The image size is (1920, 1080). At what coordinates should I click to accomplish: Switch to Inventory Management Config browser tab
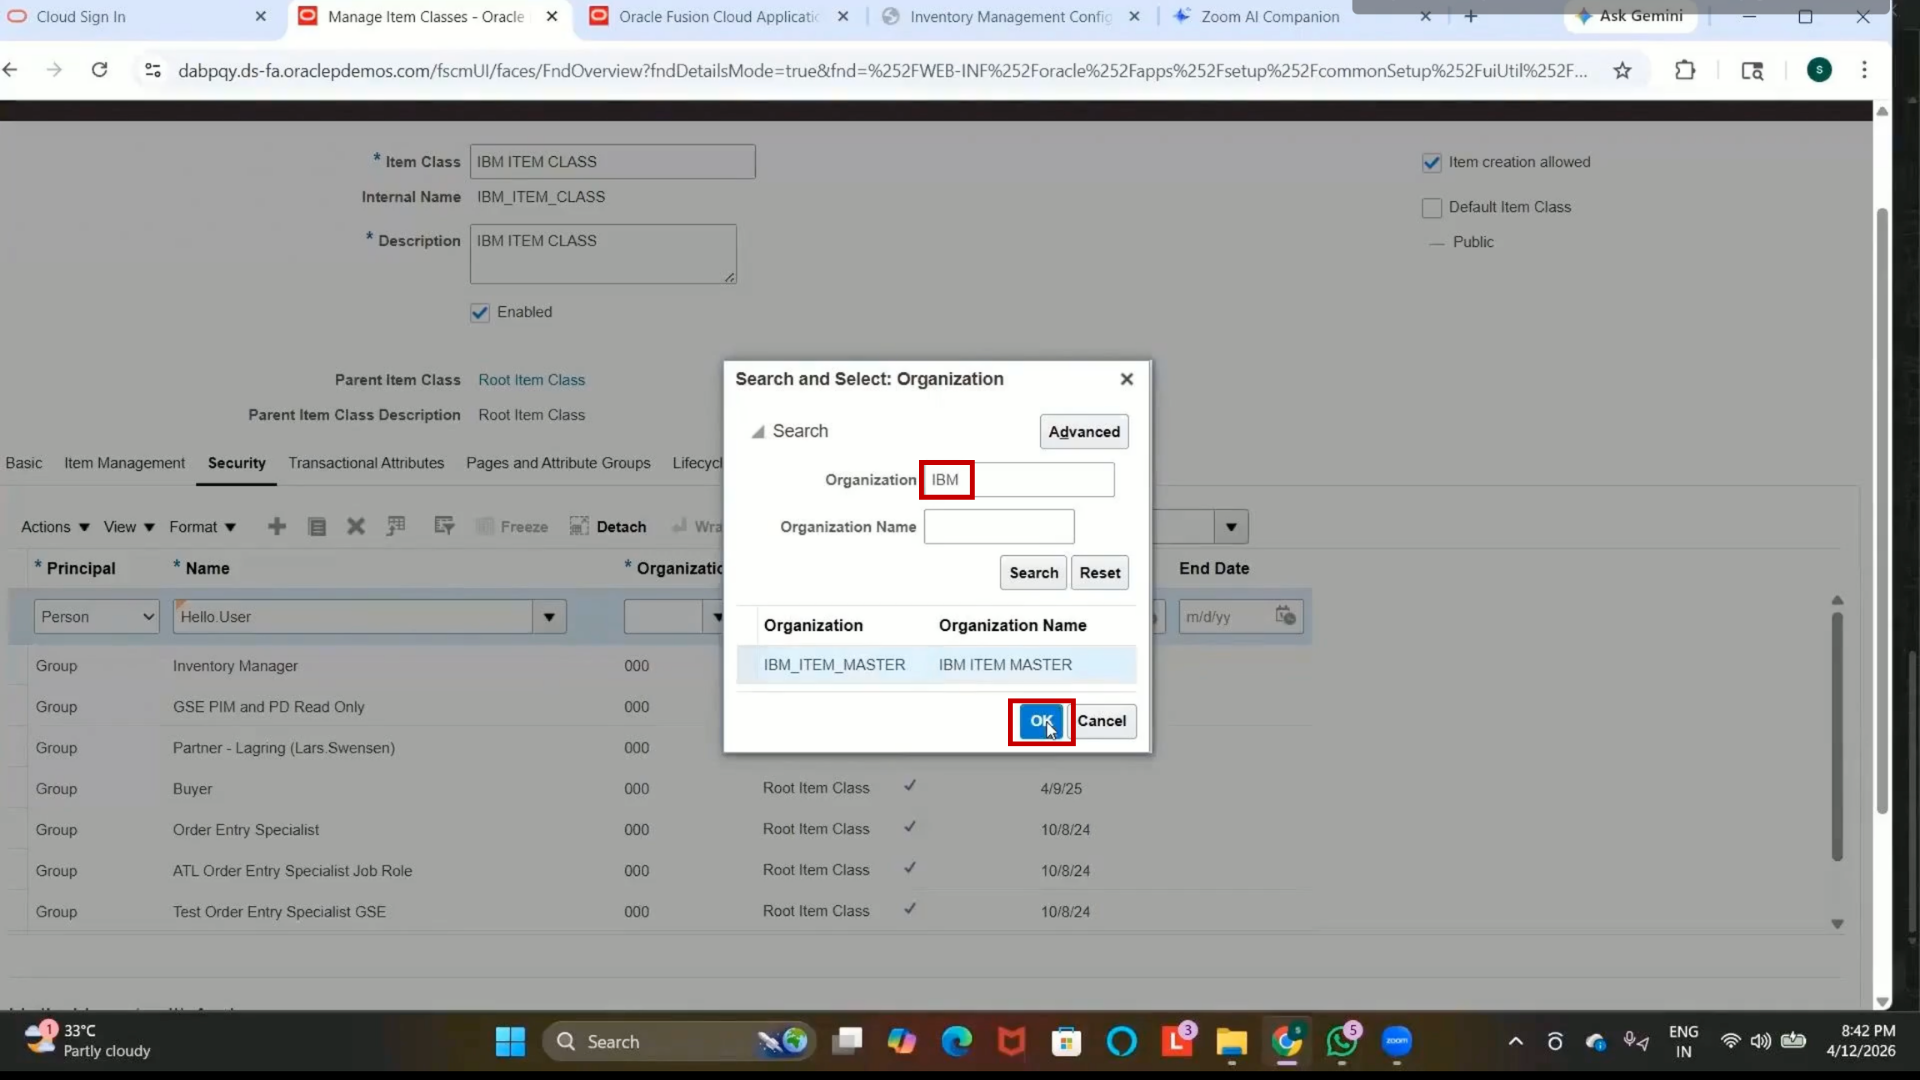pos(1012,16)
